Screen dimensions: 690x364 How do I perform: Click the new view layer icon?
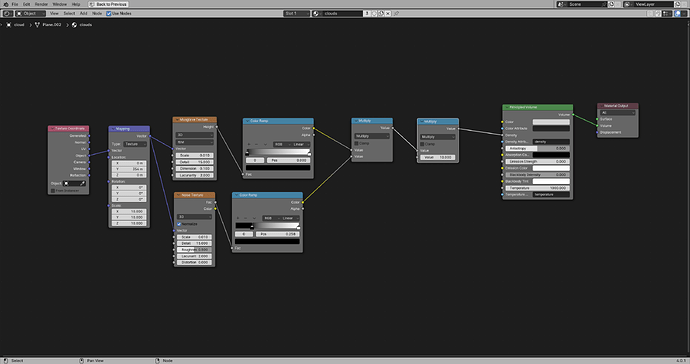[678, 4]
